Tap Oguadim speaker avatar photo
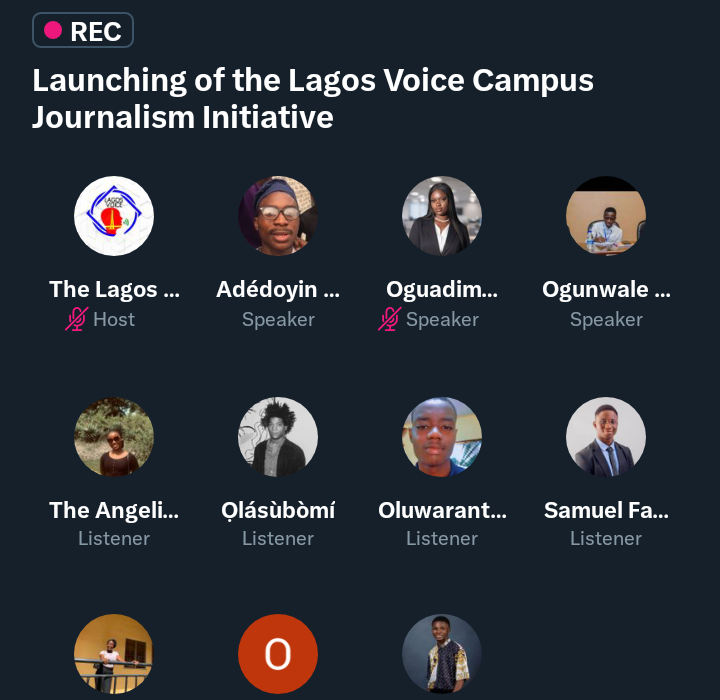Viewport: 720px width, 700px height. click(x=442, y=216)
